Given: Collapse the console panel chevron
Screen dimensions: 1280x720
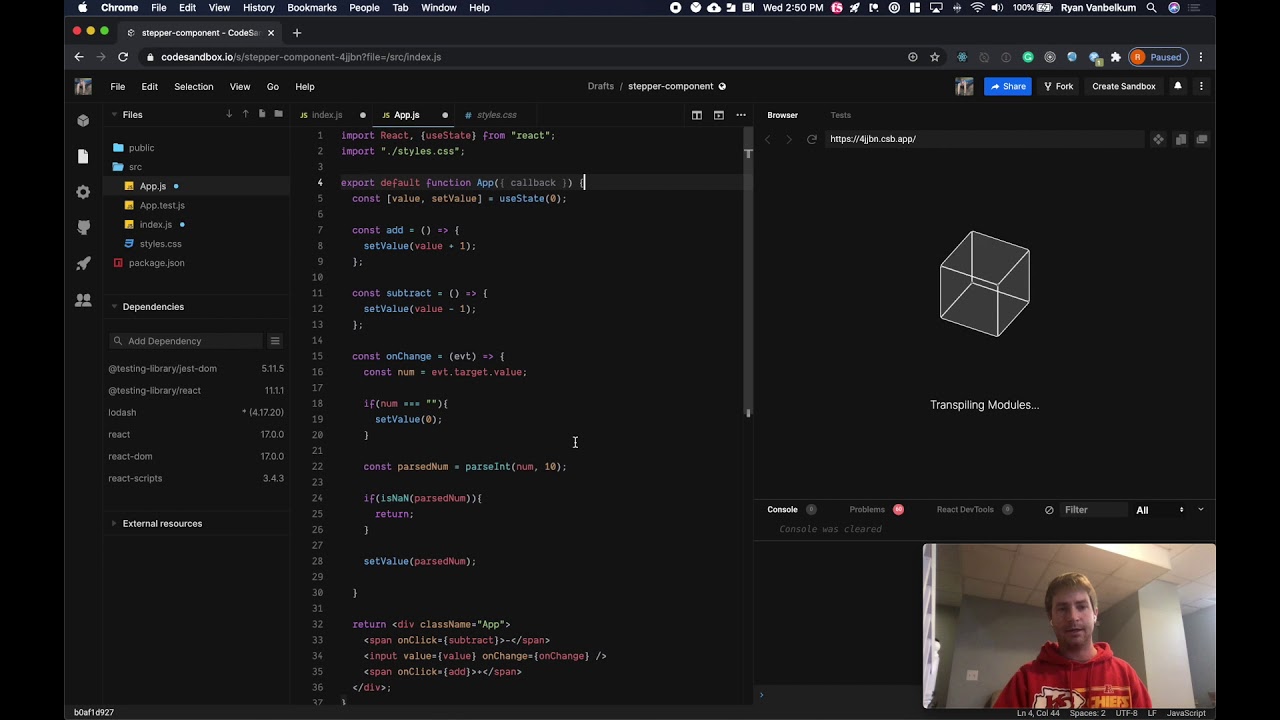Looking at the screenshot, I should 1201,510.
